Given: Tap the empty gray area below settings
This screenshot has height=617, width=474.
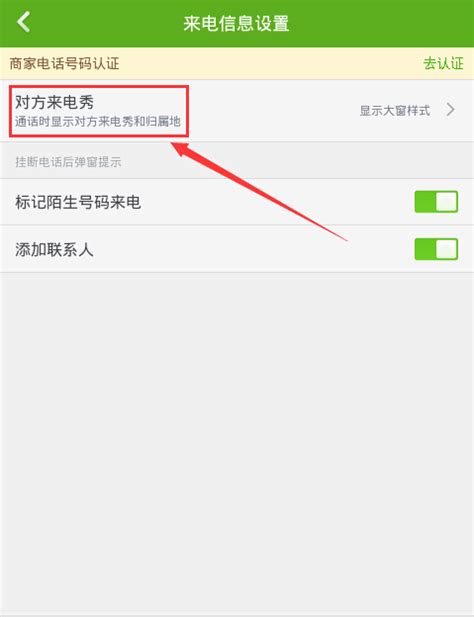Looking at the screenshot, I should click(x=237, y=441).
